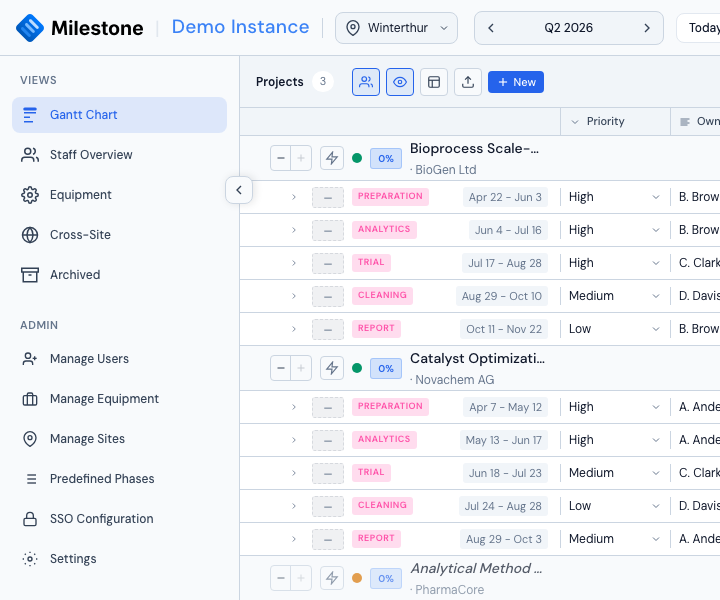
Task: Expand all phases of Analytical Method project
Action: click(301, 578)
